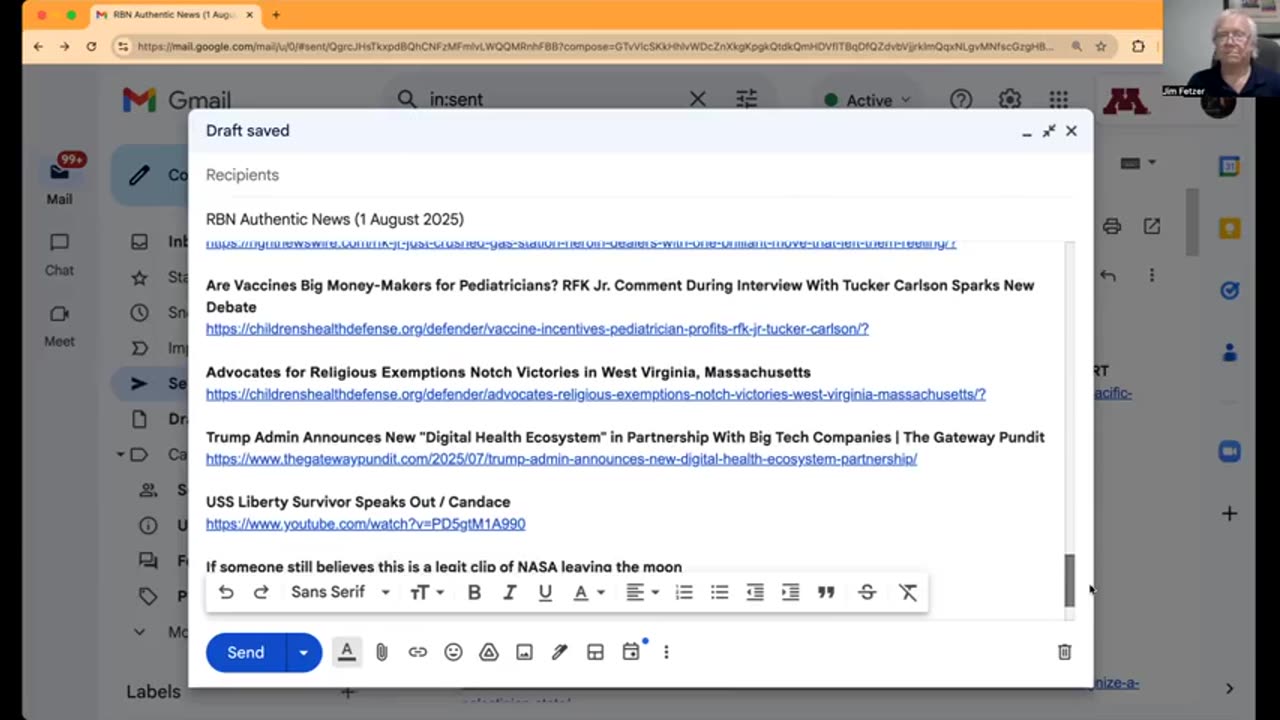Increase indent of text
Viewport: 1280px width, 720px height.
point(790,592)
